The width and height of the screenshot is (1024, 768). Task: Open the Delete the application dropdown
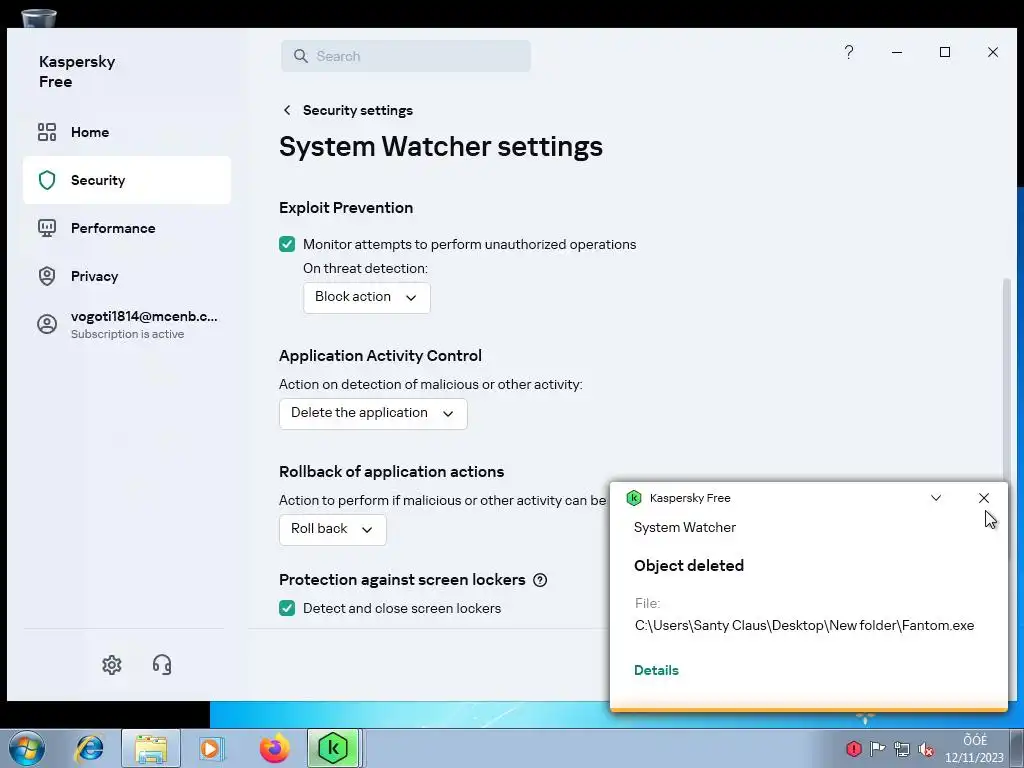373,413
